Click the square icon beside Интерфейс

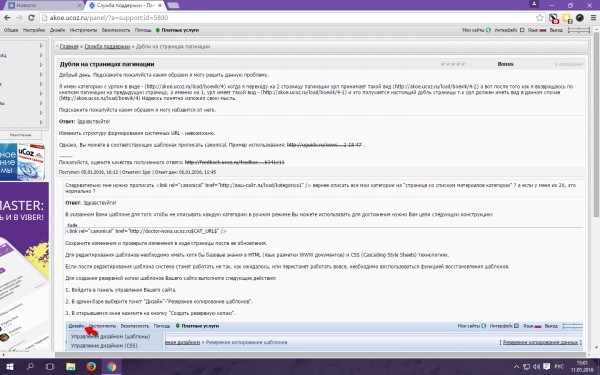tap(522, 30)
